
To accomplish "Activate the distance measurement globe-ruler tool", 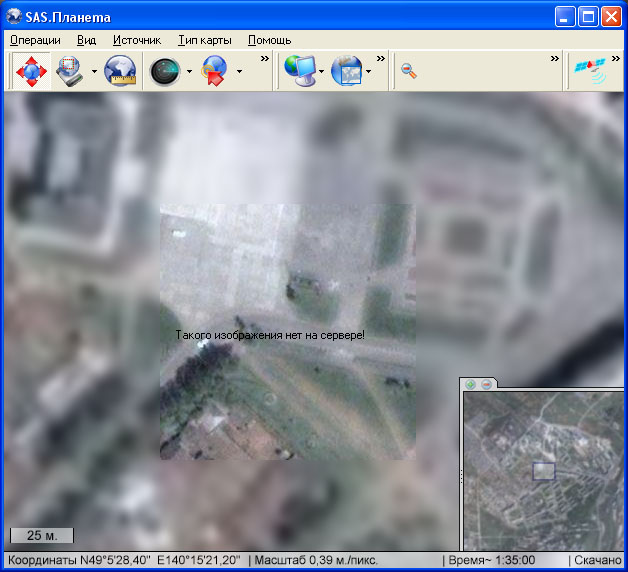I will pos(120,71).
